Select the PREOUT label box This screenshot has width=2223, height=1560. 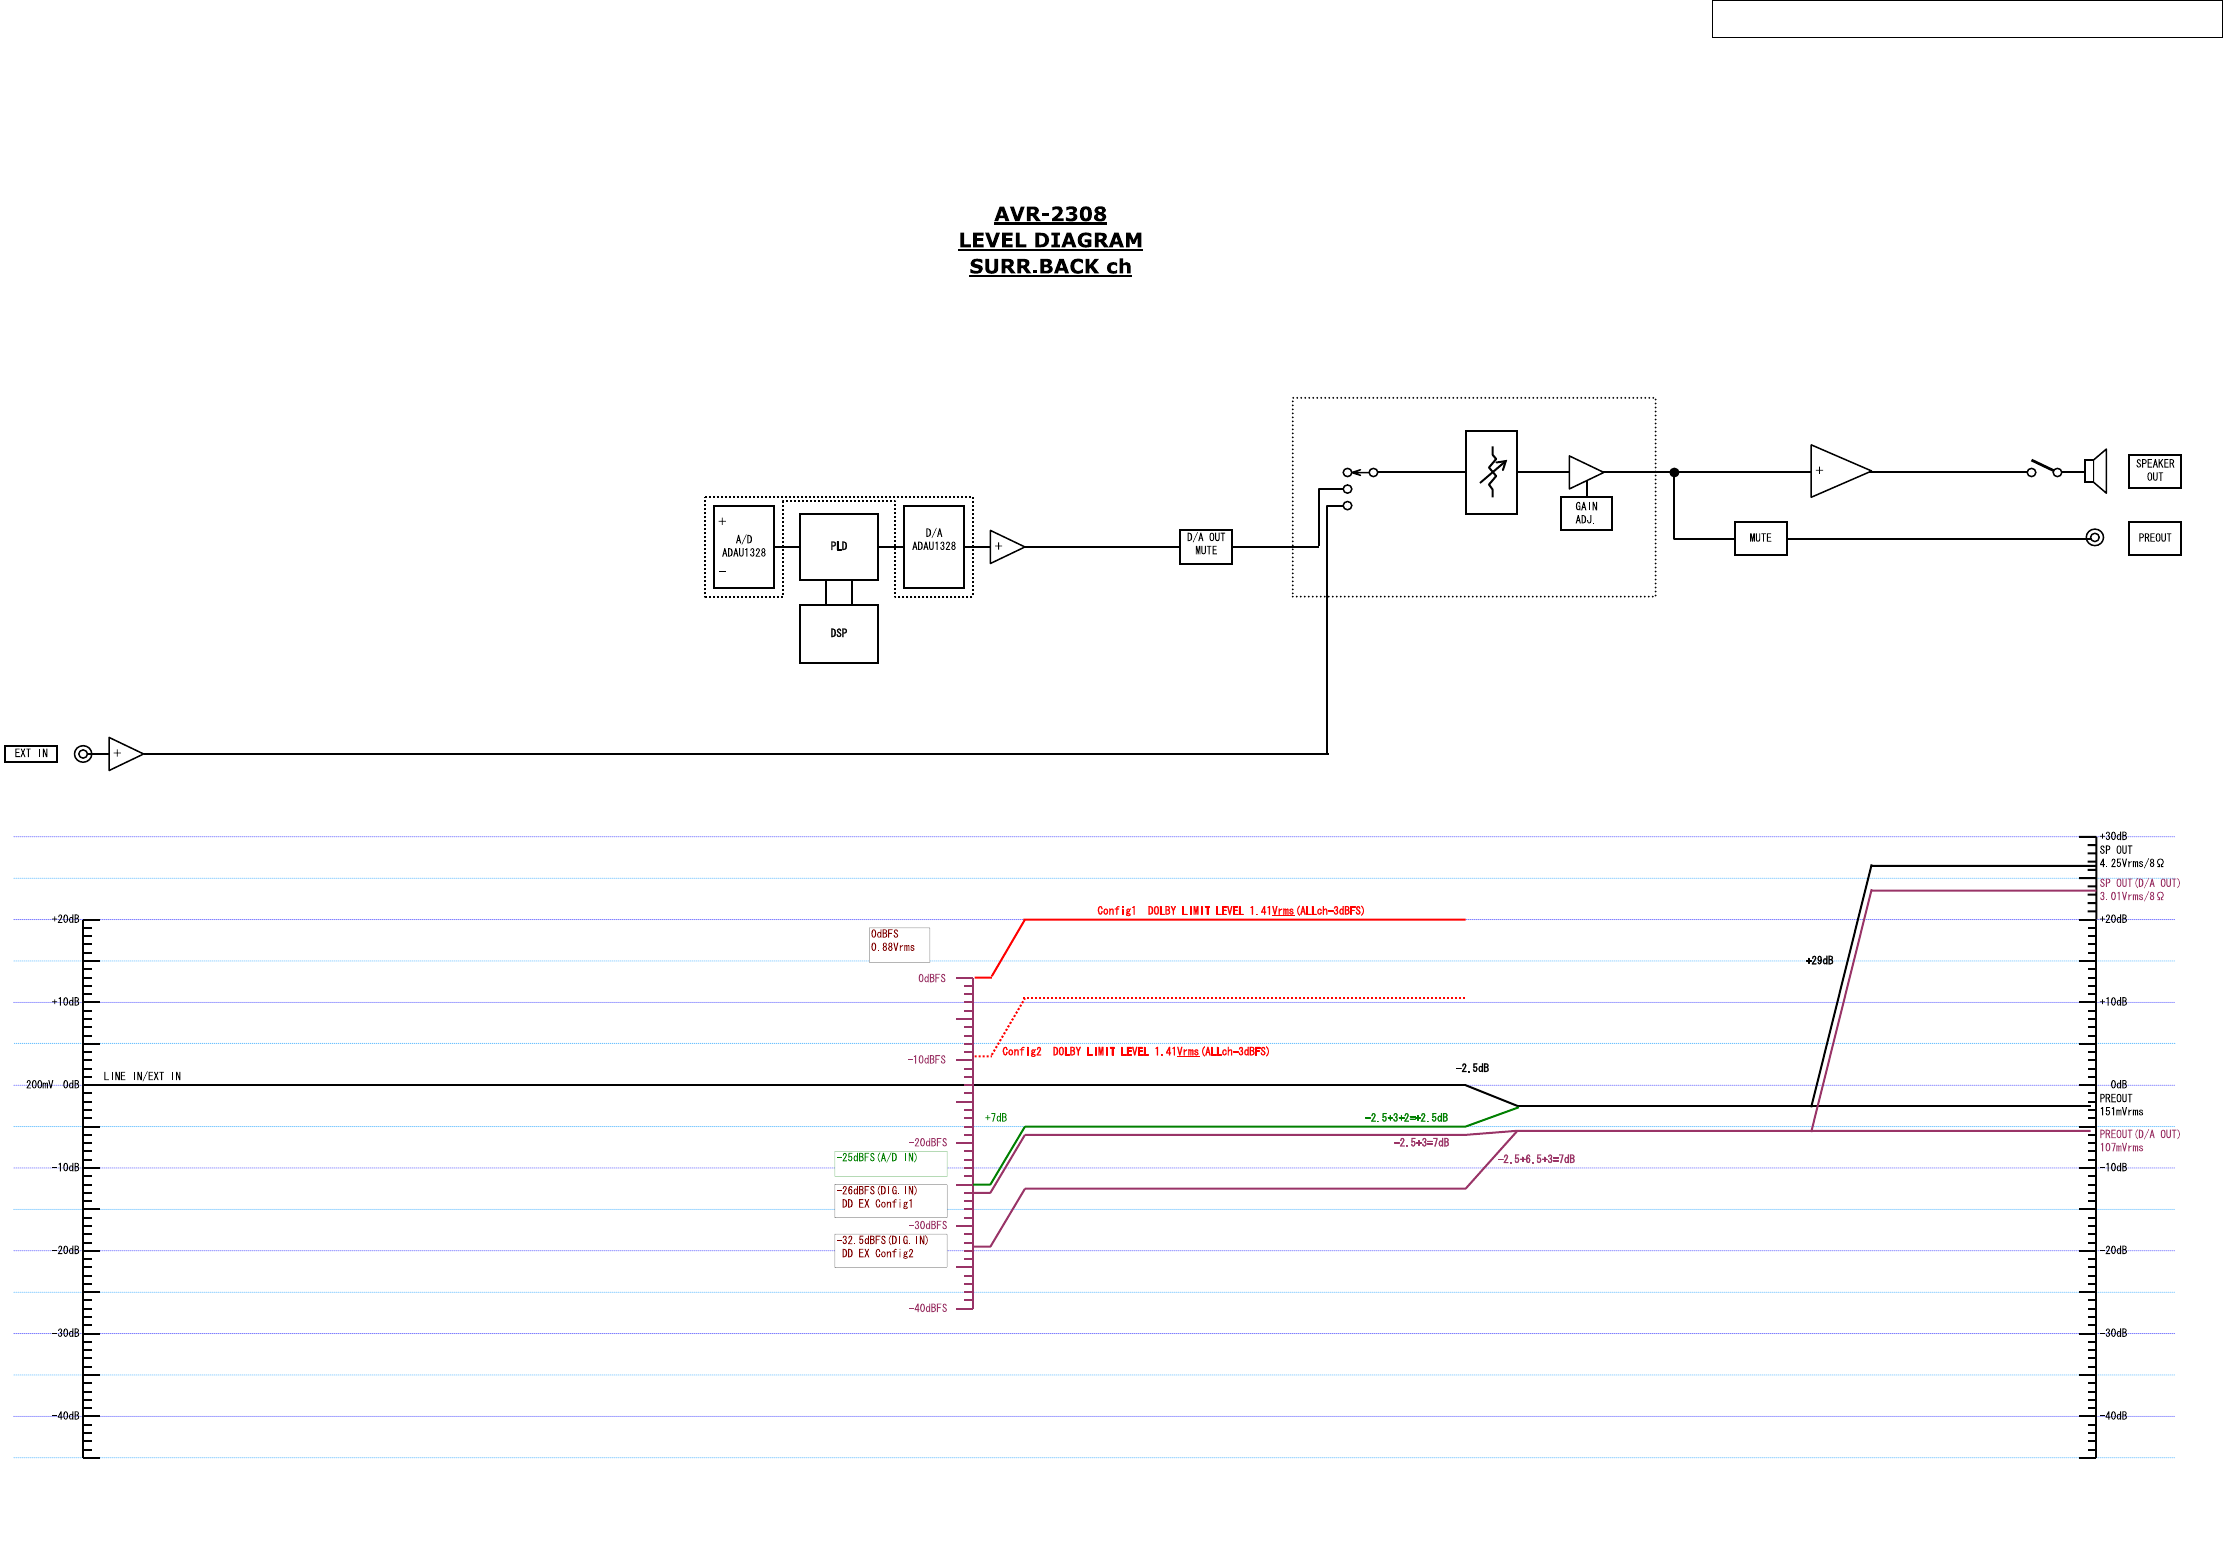point(2154,538)
